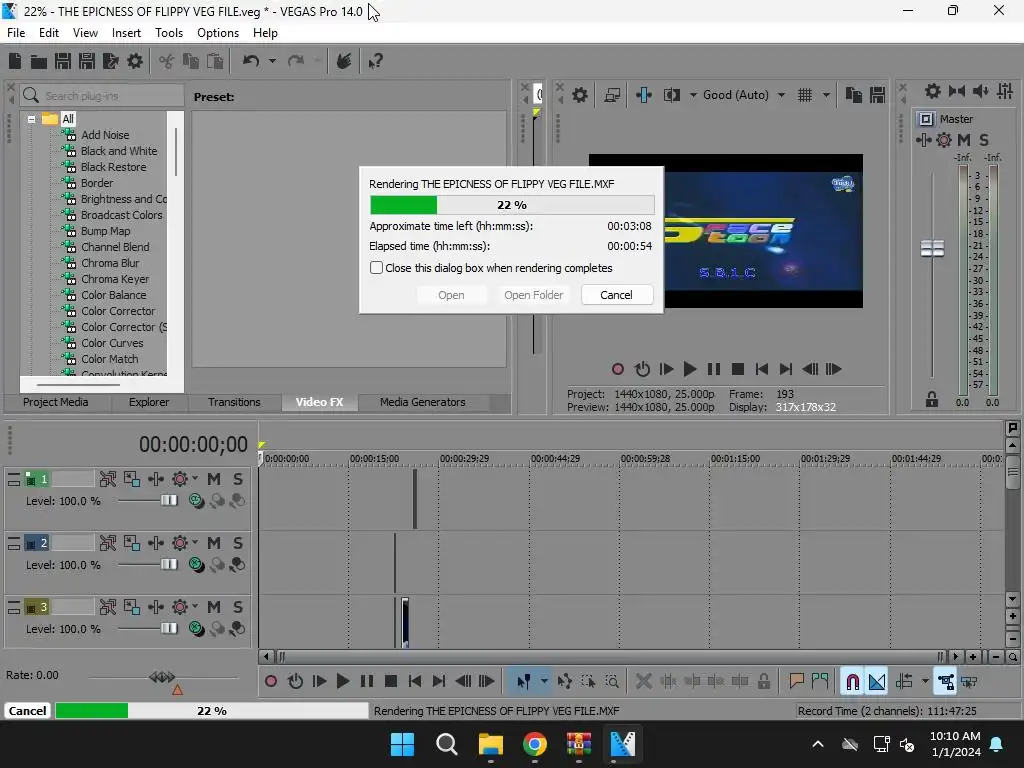Click the transport bar Pause button
Image resolution: width=1024 pixels, height=768 pixels.
[366, 681]
